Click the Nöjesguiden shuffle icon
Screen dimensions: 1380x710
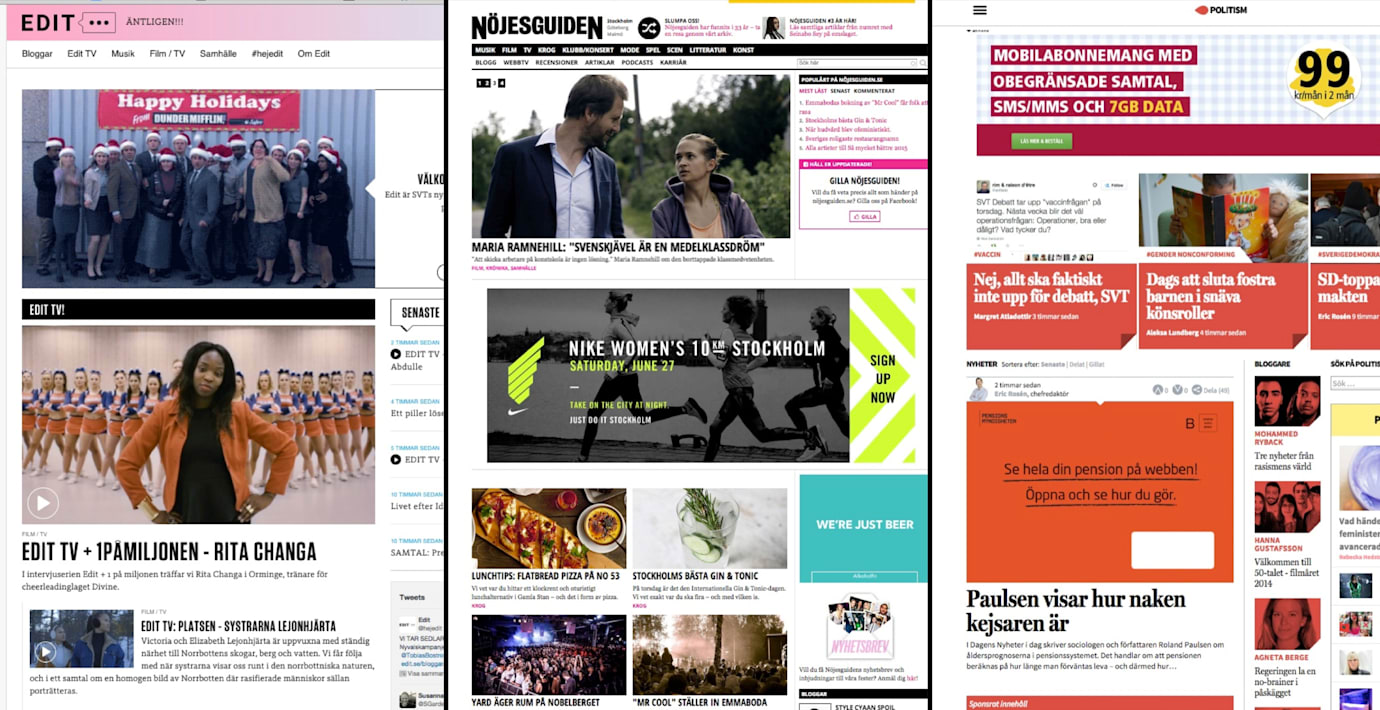click(x=648, y=27)
